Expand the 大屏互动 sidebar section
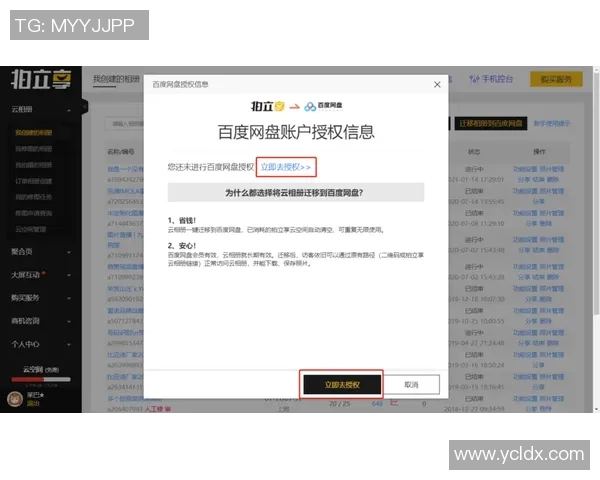The width and height of the screenshot is (600, 480). pyautogui.click(x=41, y=275)
